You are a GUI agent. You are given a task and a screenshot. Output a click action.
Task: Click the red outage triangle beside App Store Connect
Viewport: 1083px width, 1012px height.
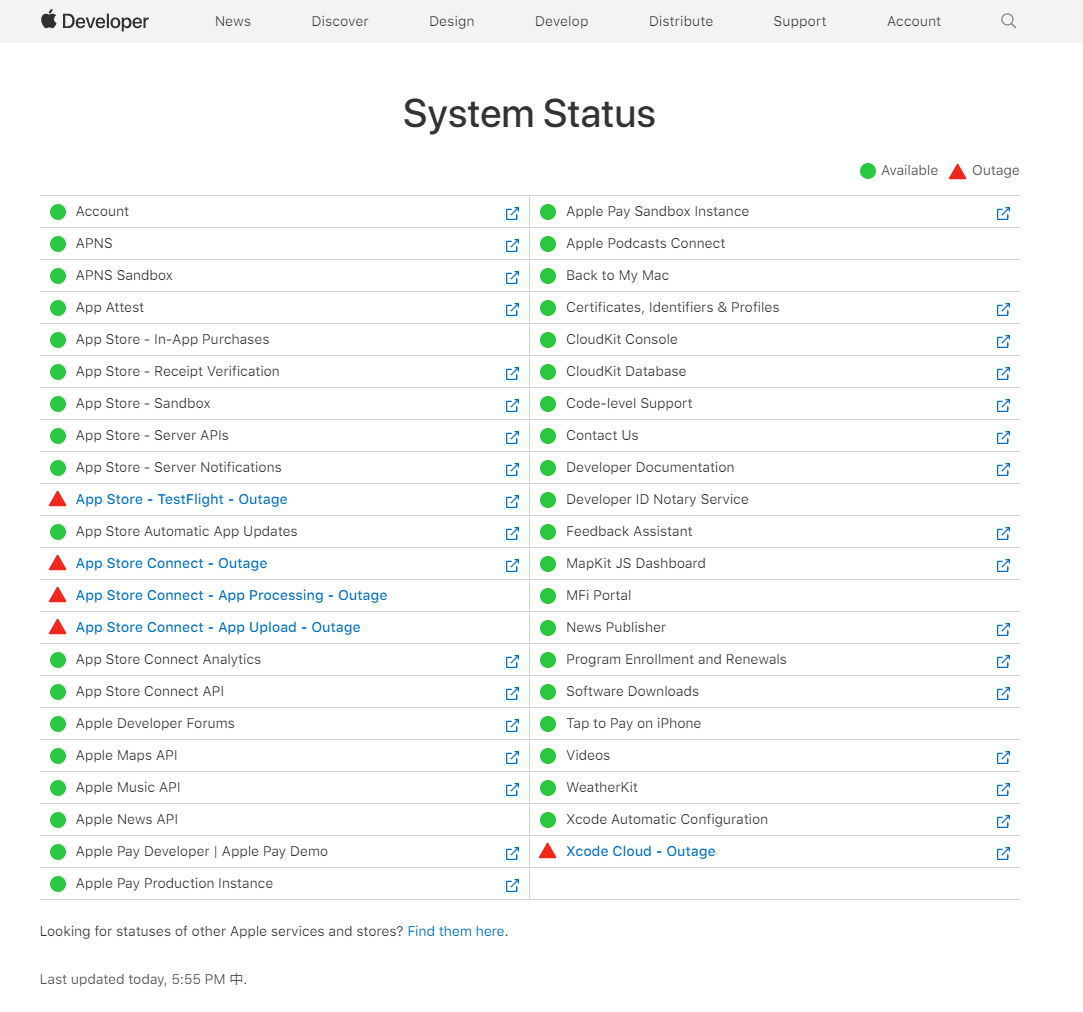(x=57, y=563)
